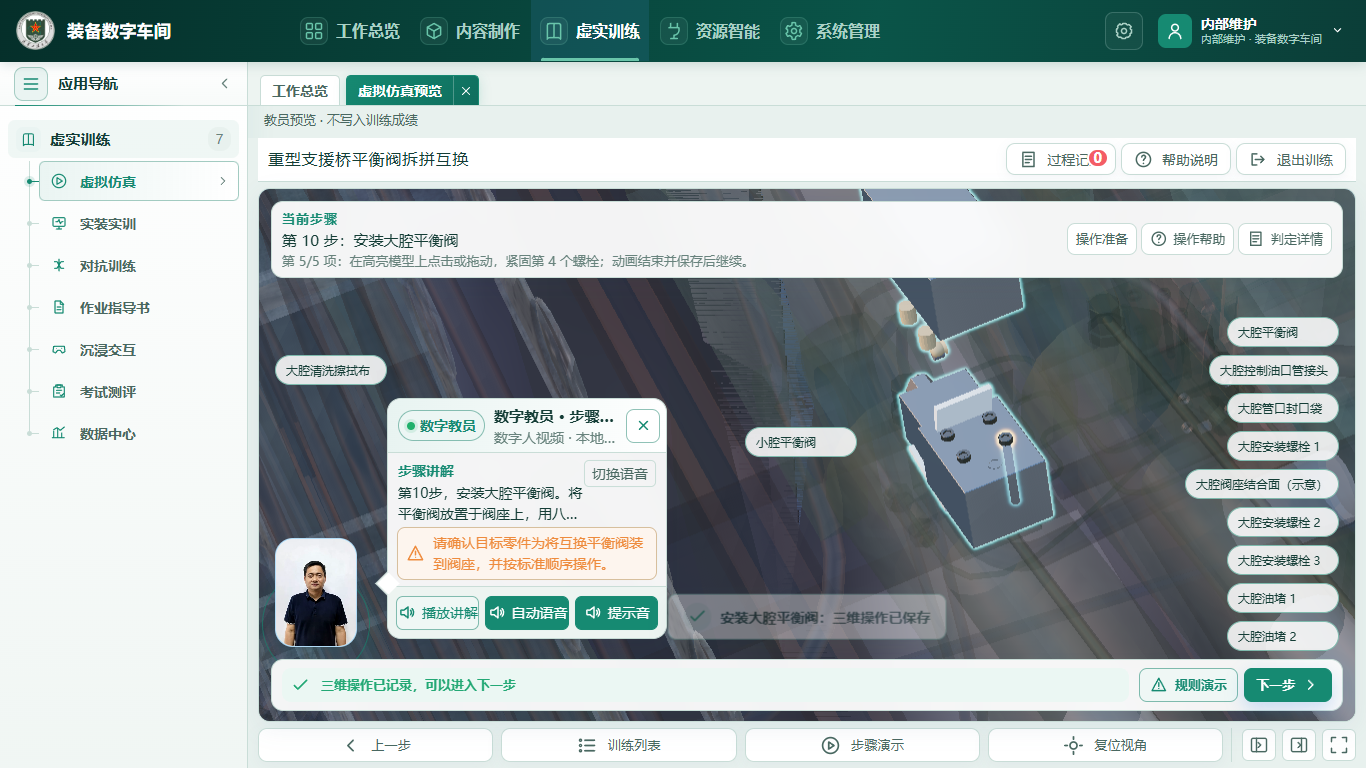Toggle 自动语音 auto voice
The height and width of the screenshot is (768, 1366).
[x=527, y=613]
